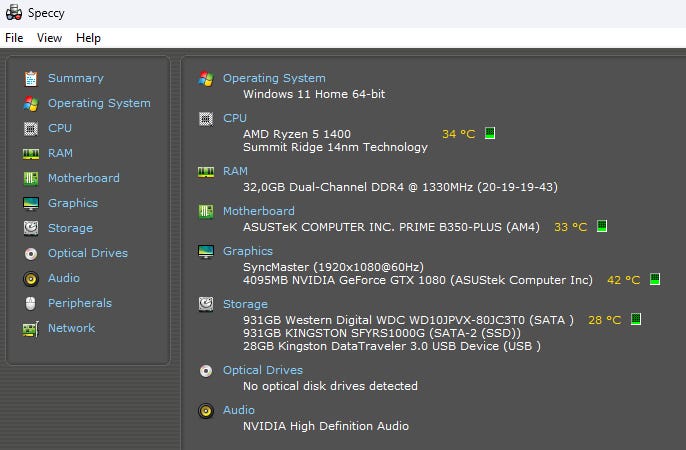686x450 pixels.
Task: Click the Graphics monitor icon in main panel
Action: coord(206,251)
